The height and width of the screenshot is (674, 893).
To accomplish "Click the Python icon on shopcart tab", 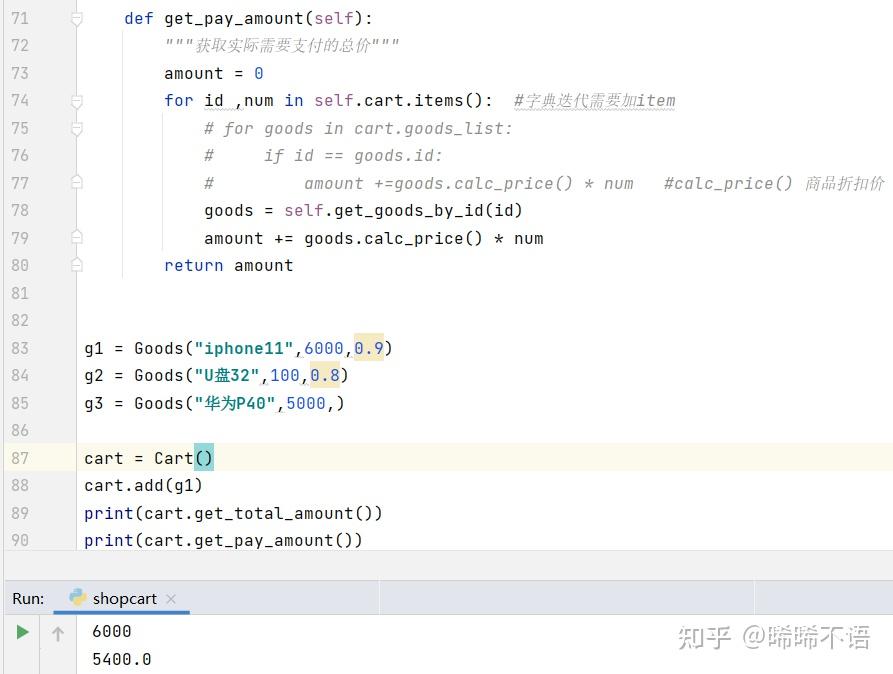I will point(77,597).
